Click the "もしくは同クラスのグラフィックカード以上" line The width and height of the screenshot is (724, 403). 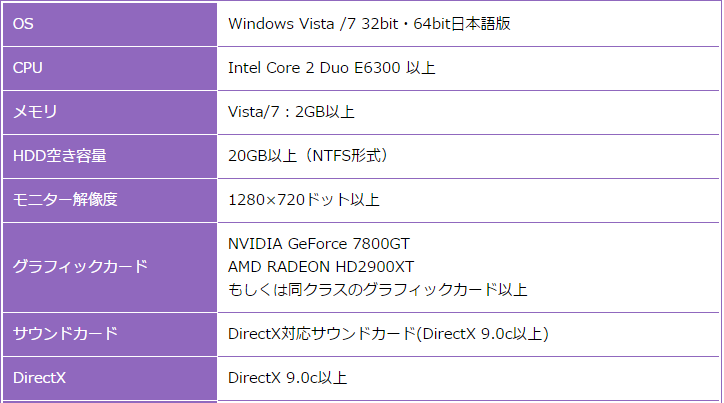[378, 290]
